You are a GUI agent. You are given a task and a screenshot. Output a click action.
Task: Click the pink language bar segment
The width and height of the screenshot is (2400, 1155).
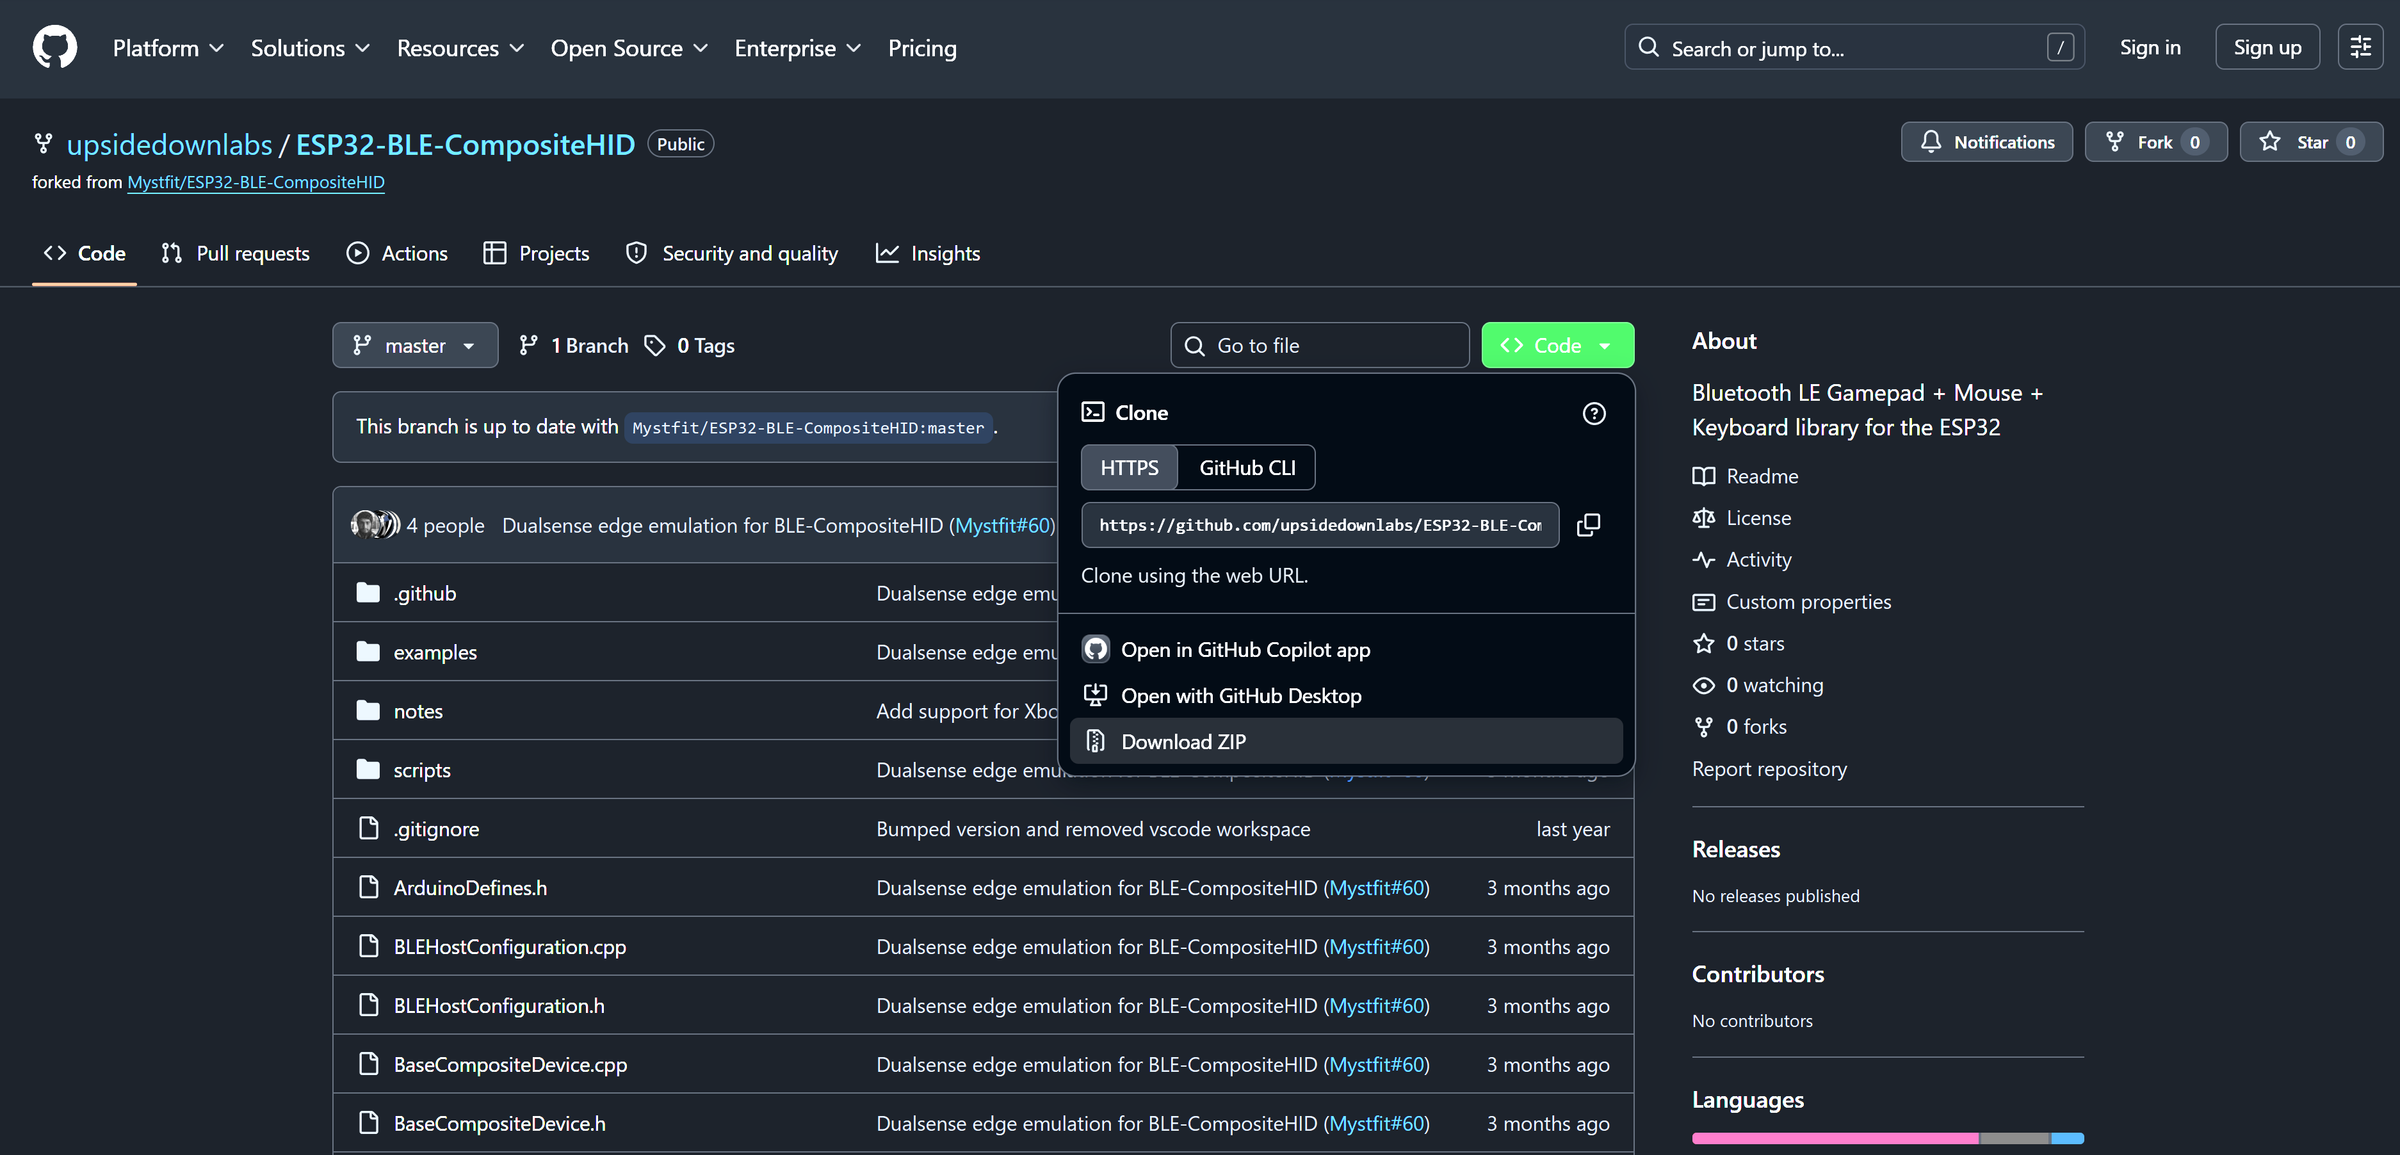pyautogui.click(x=1835, y=1138)
